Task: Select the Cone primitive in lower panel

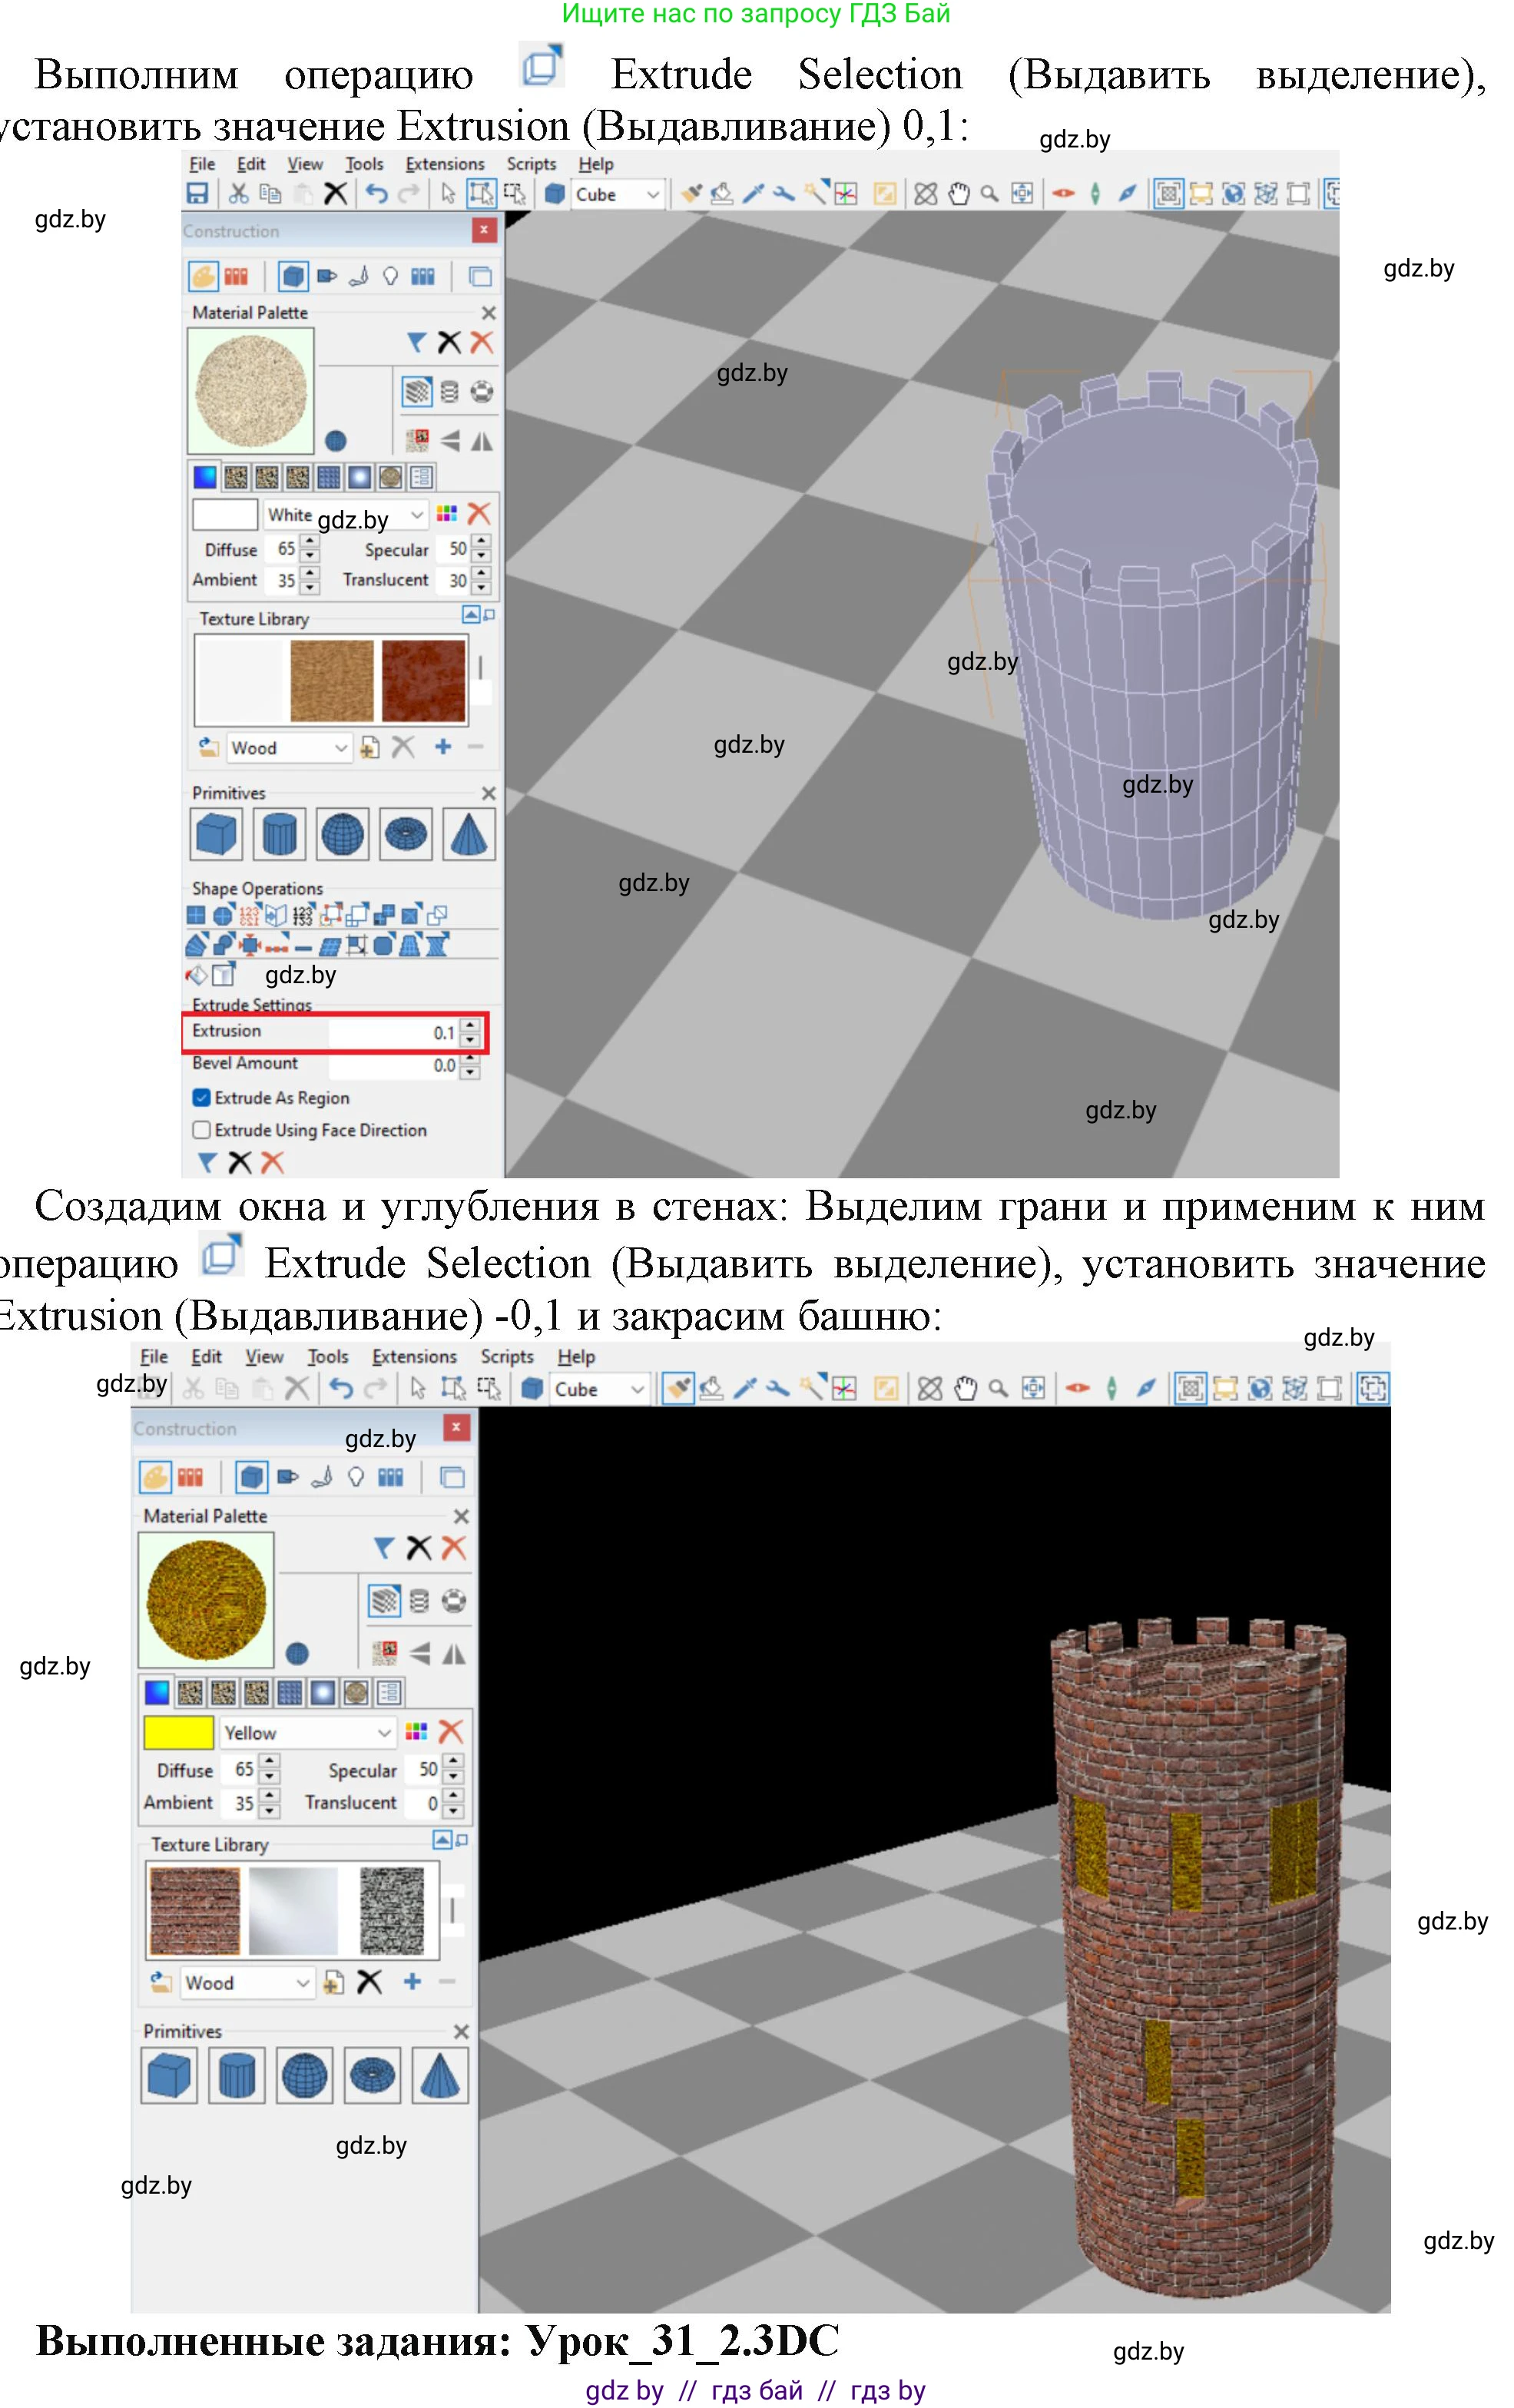Action: pos(439,2076)
